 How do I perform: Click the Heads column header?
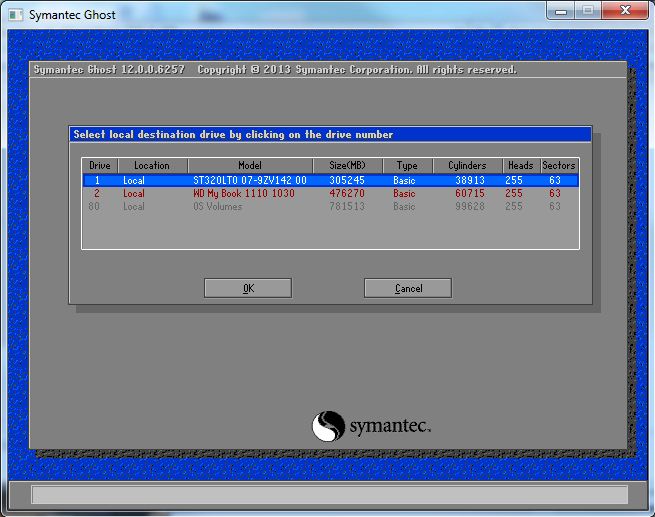coord(521,165)
